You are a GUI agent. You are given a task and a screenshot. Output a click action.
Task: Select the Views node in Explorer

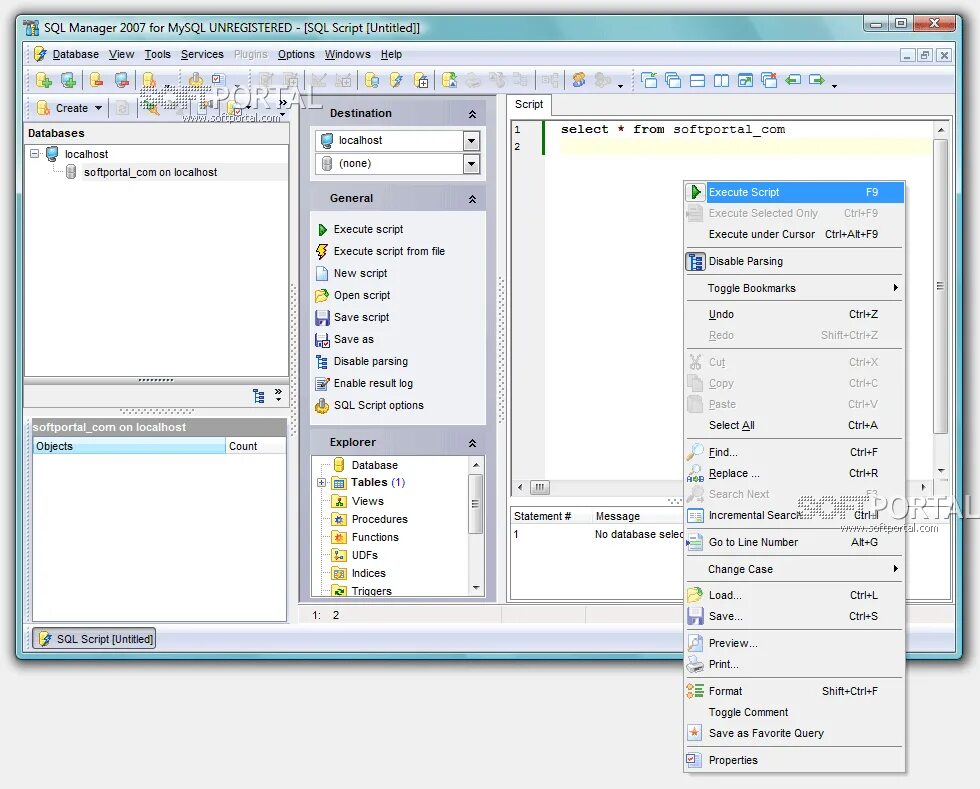[x=368, y=501]
